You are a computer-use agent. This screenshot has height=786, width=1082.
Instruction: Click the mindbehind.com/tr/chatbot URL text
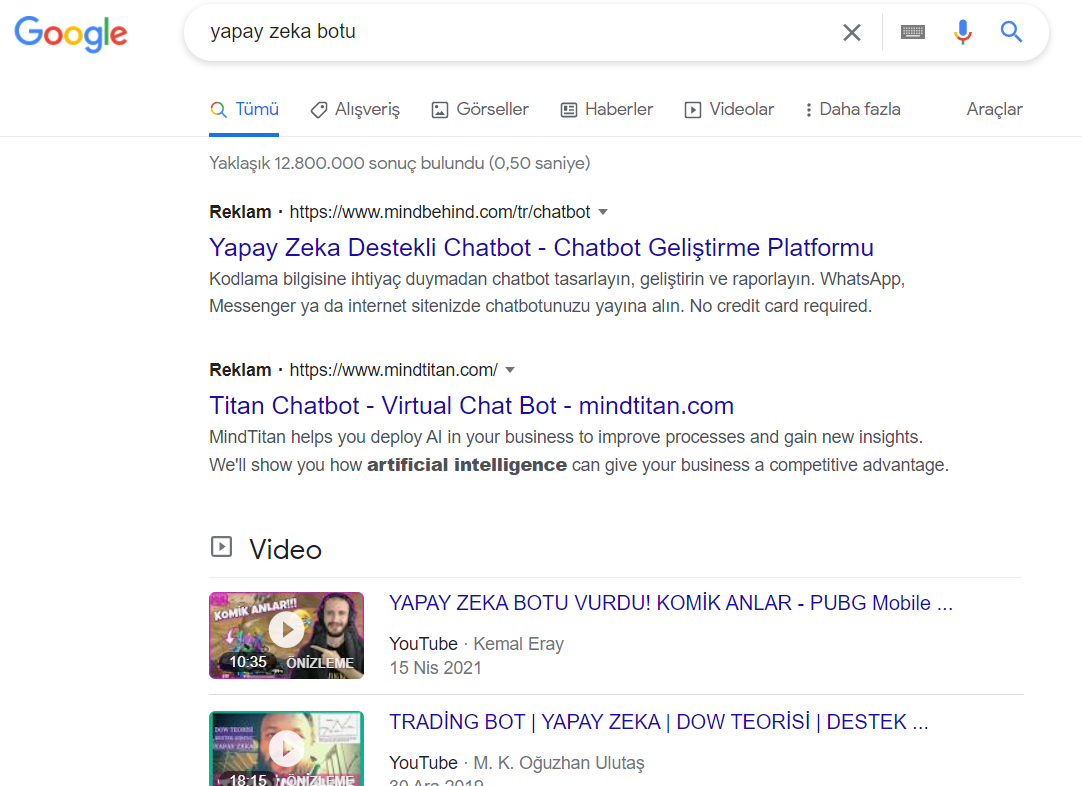(440, 212)
